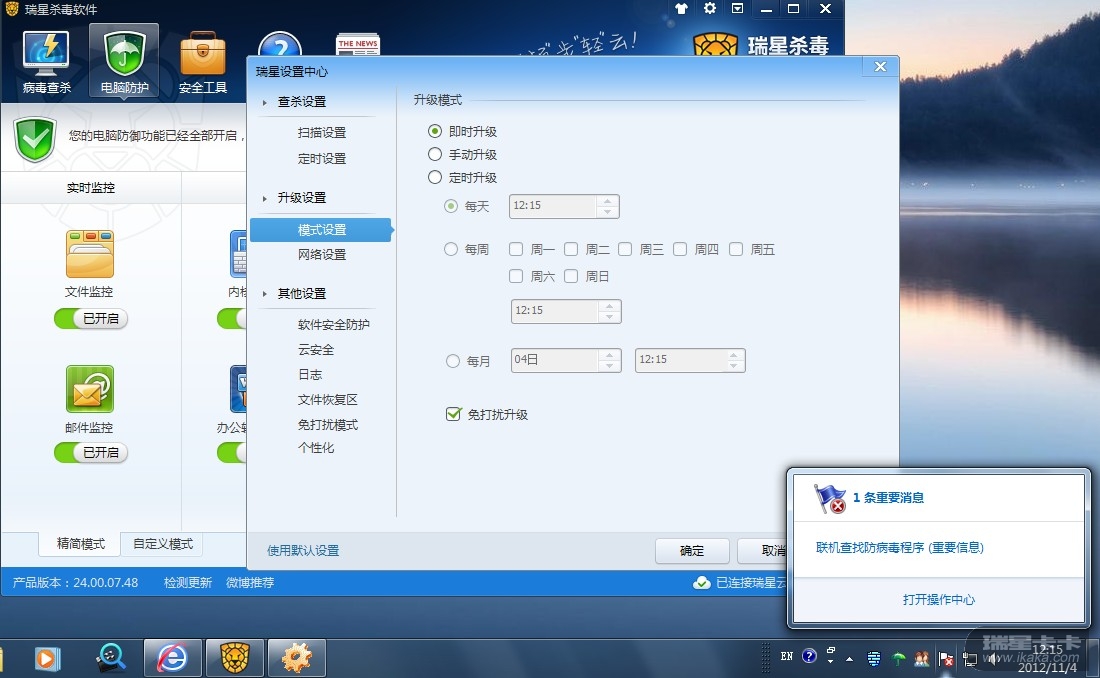Click the 每天 time spinner field
Image resolution: width=1100 pixels, height=678 pixels.
tap(564, 206)
